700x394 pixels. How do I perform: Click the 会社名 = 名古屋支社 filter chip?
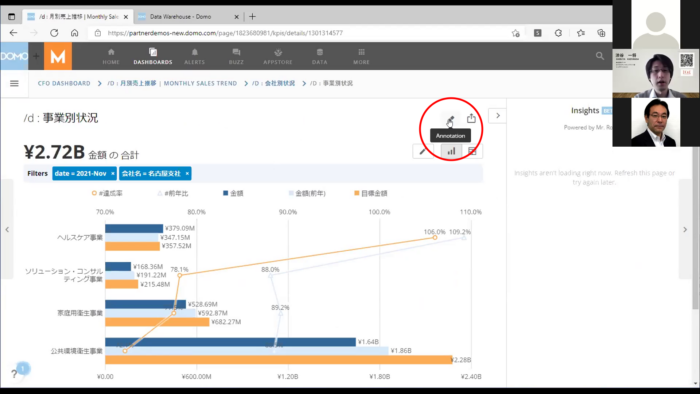(155, 174)
